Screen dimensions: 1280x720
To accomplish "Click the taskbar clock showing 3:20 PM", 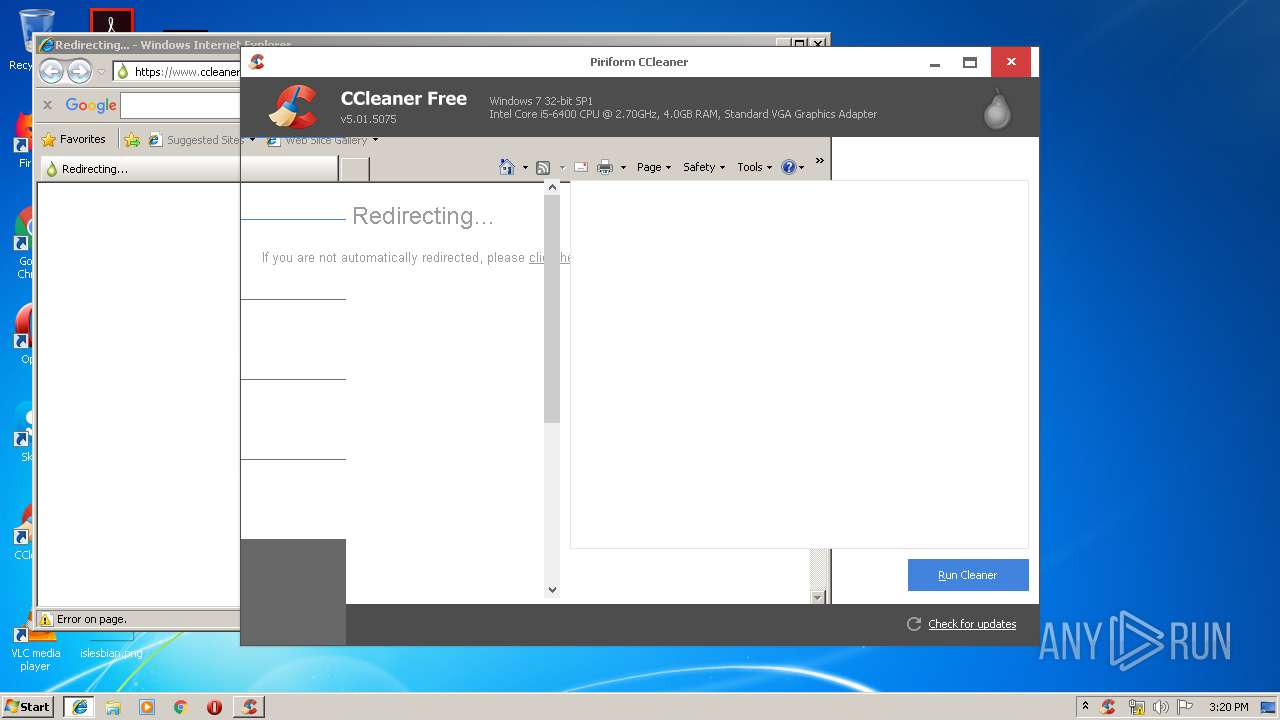I will tap(1228, 707).
